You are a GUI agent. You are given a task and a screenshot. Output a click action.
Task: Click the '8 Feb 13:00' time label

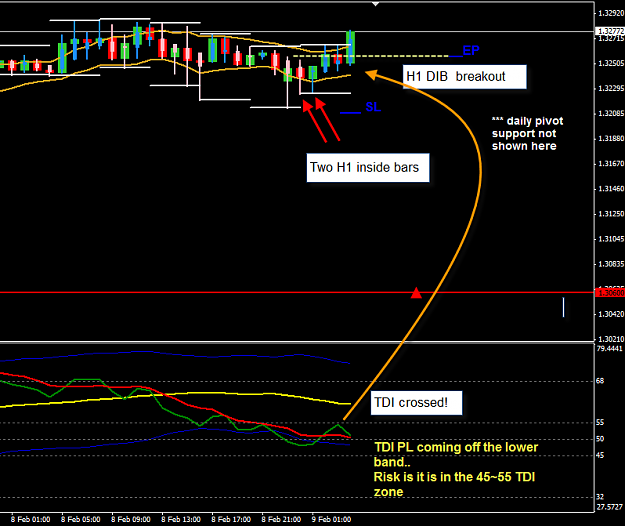[x=181, y=520]
